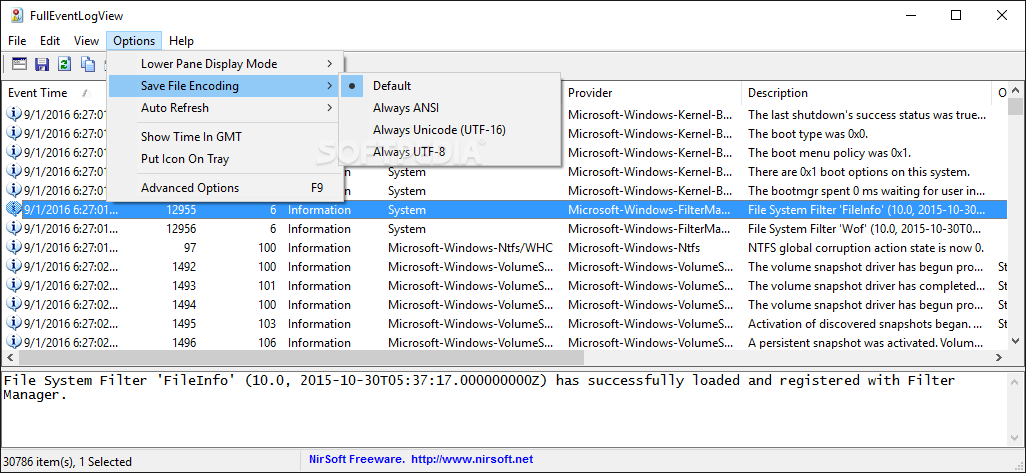The image size is (1026, 473).
Task: Select Default save file encoding
Action: pyautogui.click(x=450, y=86)
